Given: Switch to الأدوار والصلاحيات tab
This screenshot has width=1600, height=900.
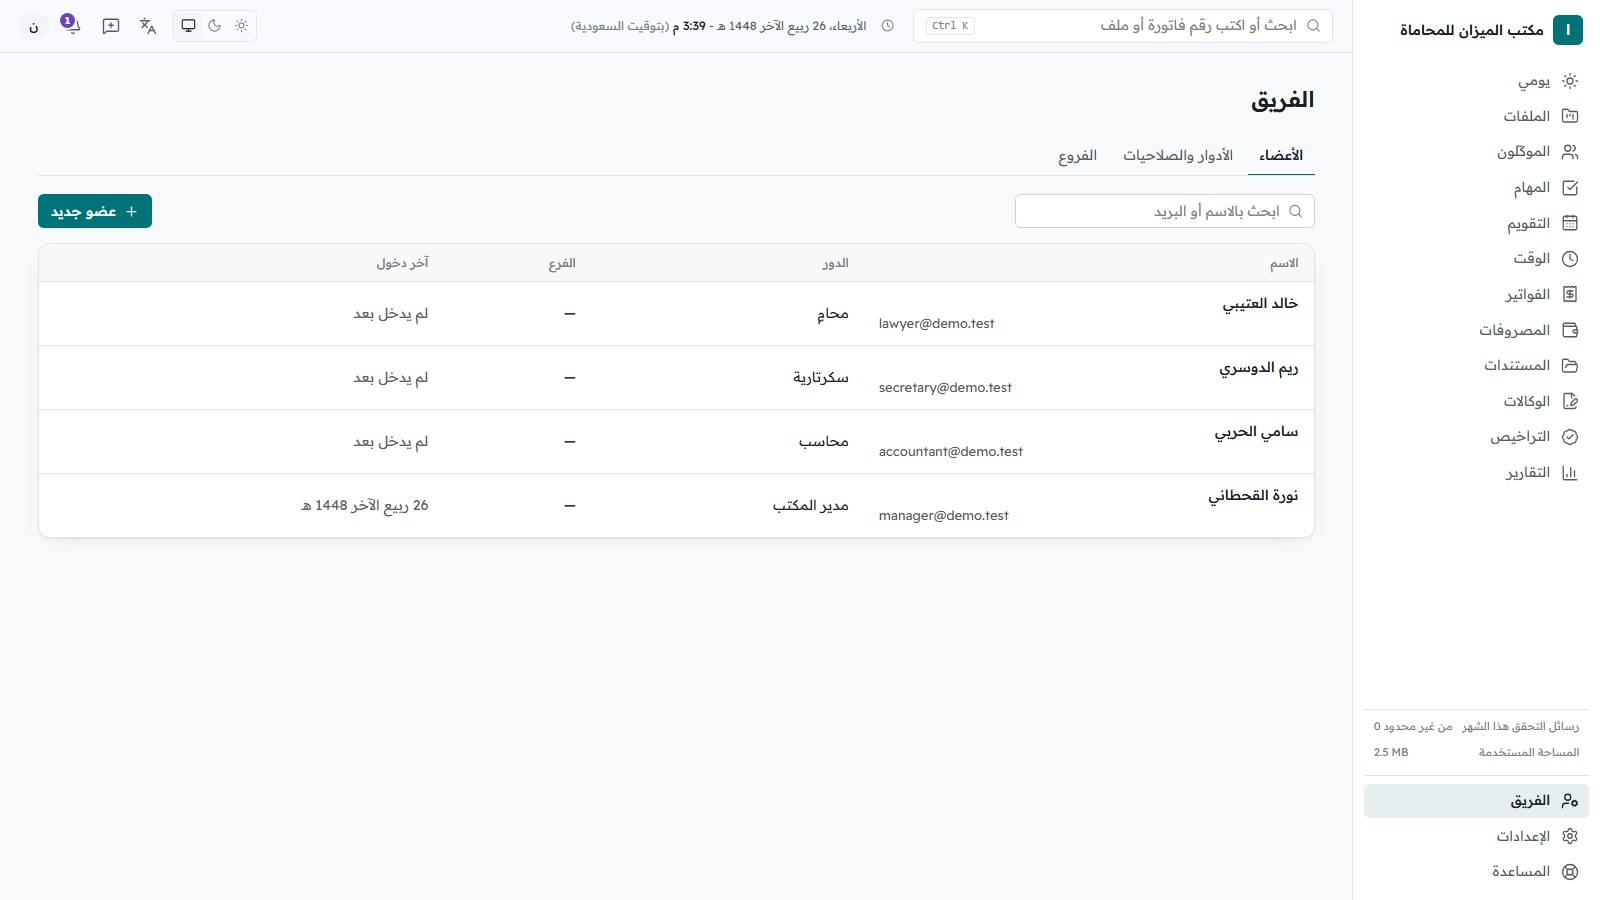Looking at the screenshot, I should coord(1178,156).
